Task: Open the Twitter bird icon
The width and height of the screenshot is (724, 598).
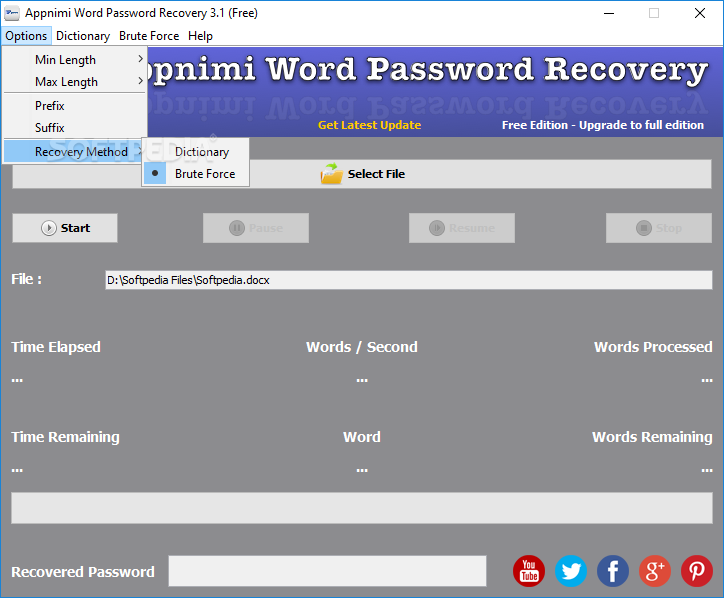Action: pyautogui.click(x=571, y=571)
